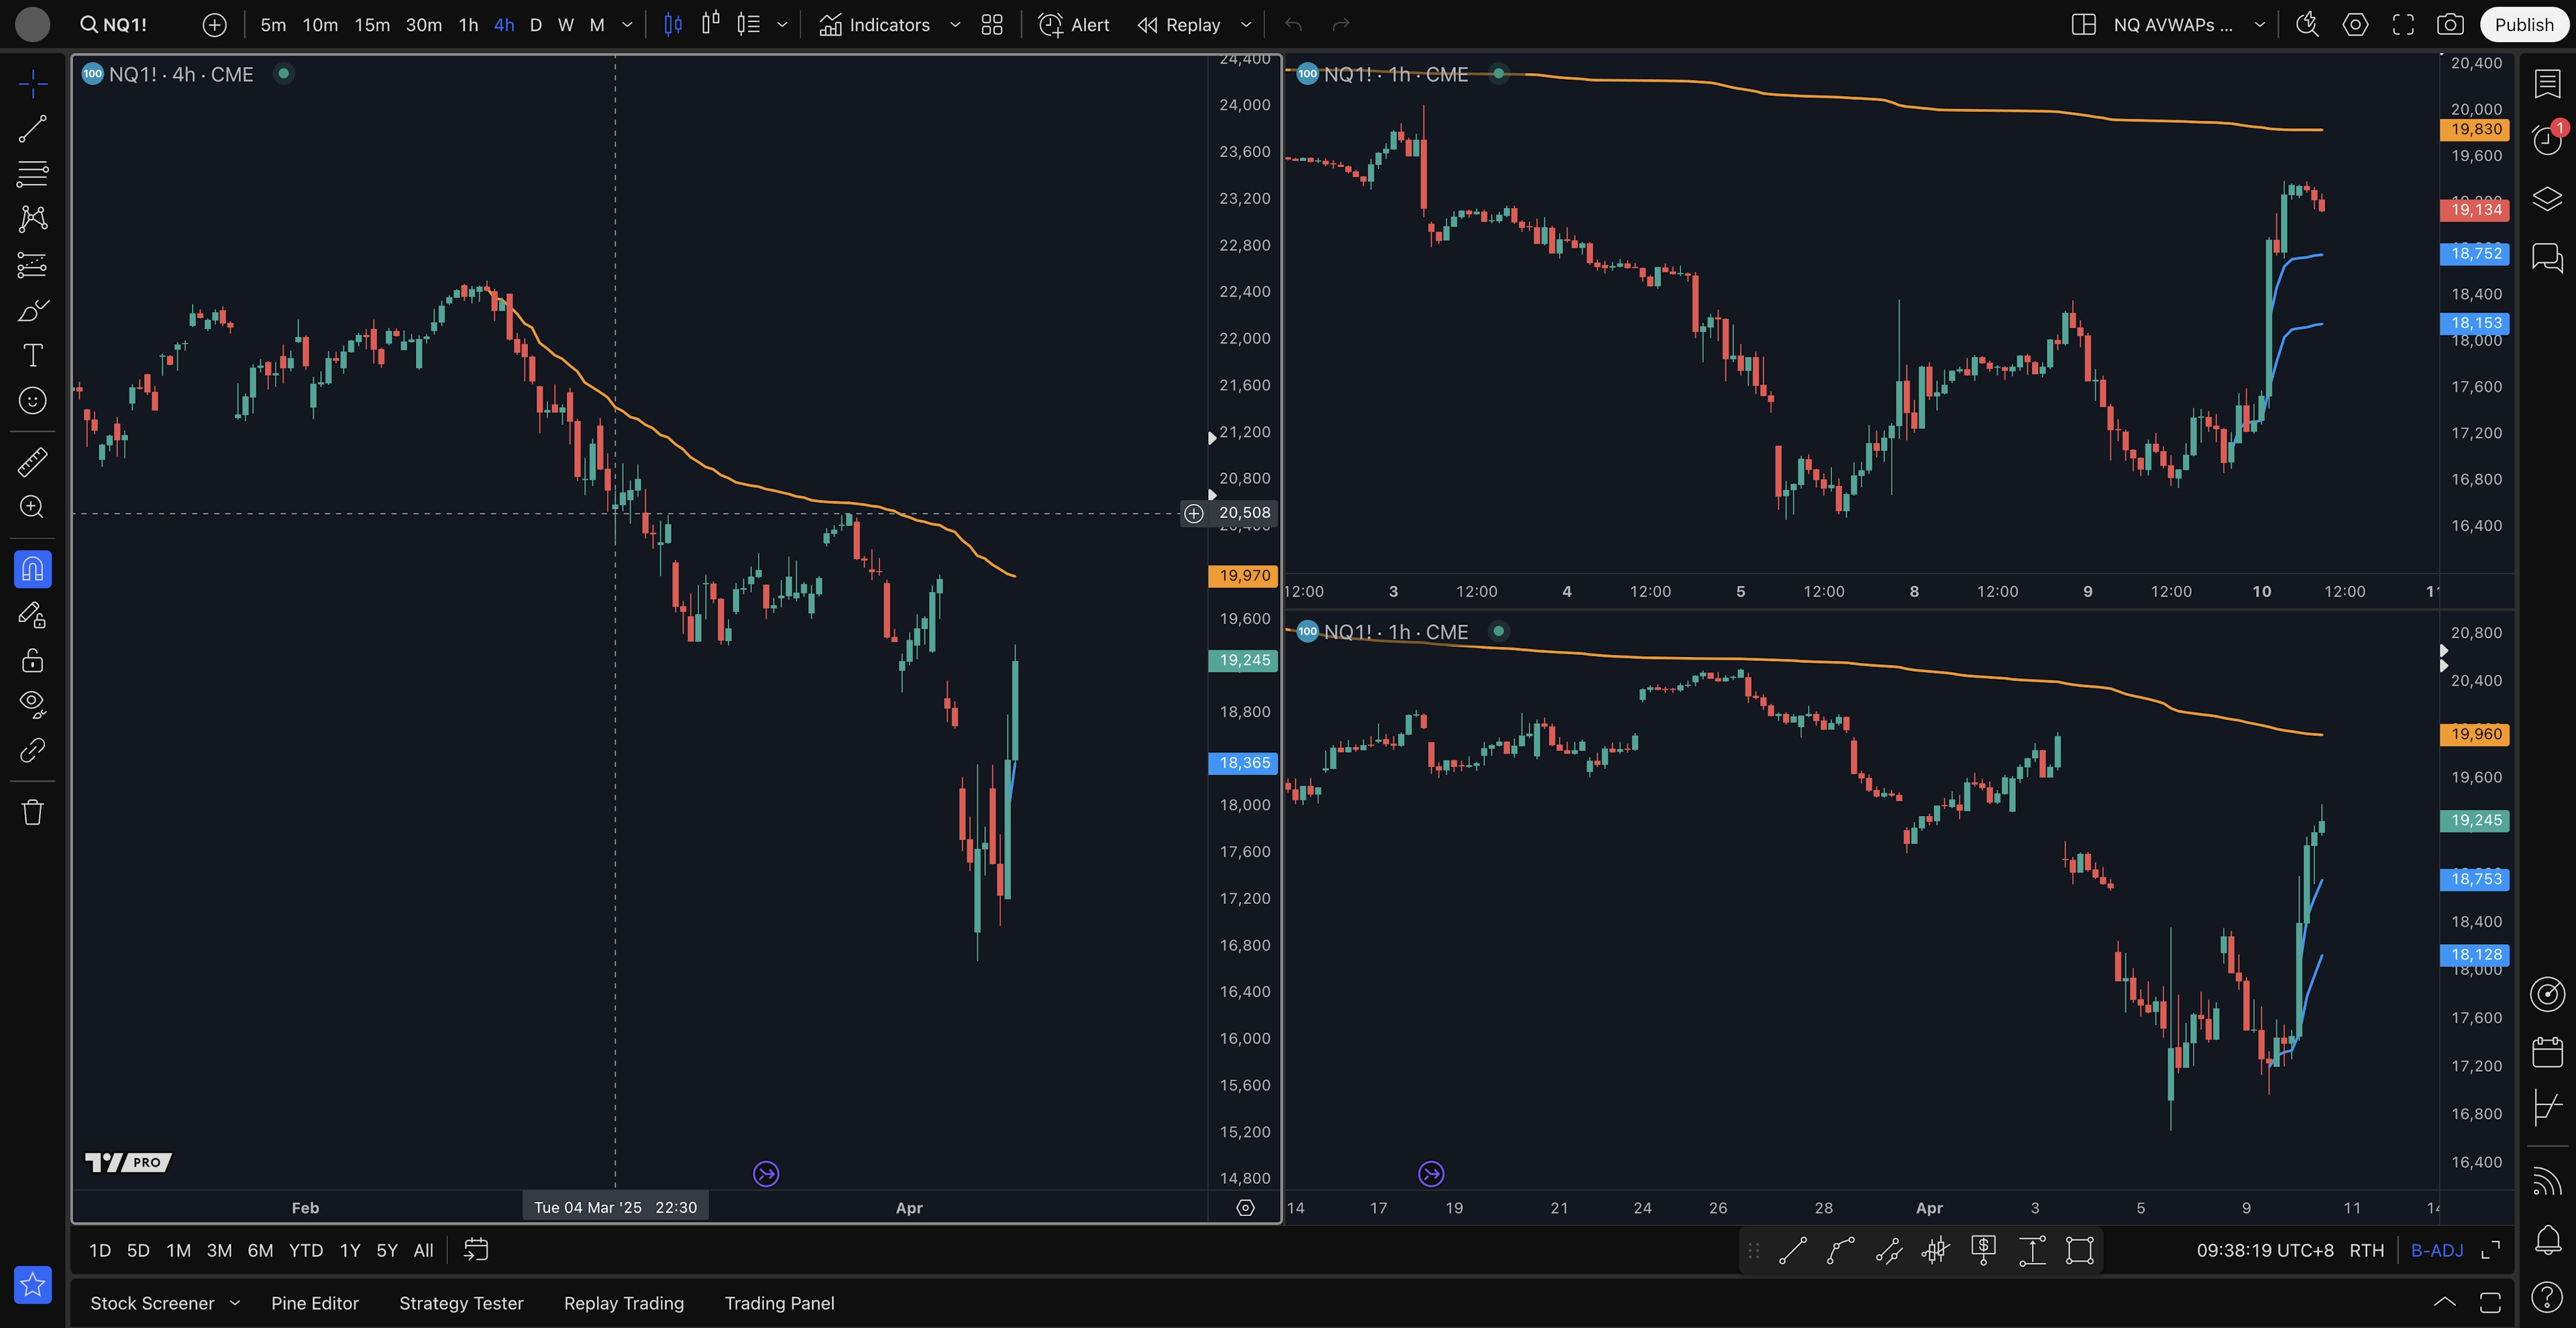
Task: Pick the ruler measure tool
Action: (x=32, y=462)
